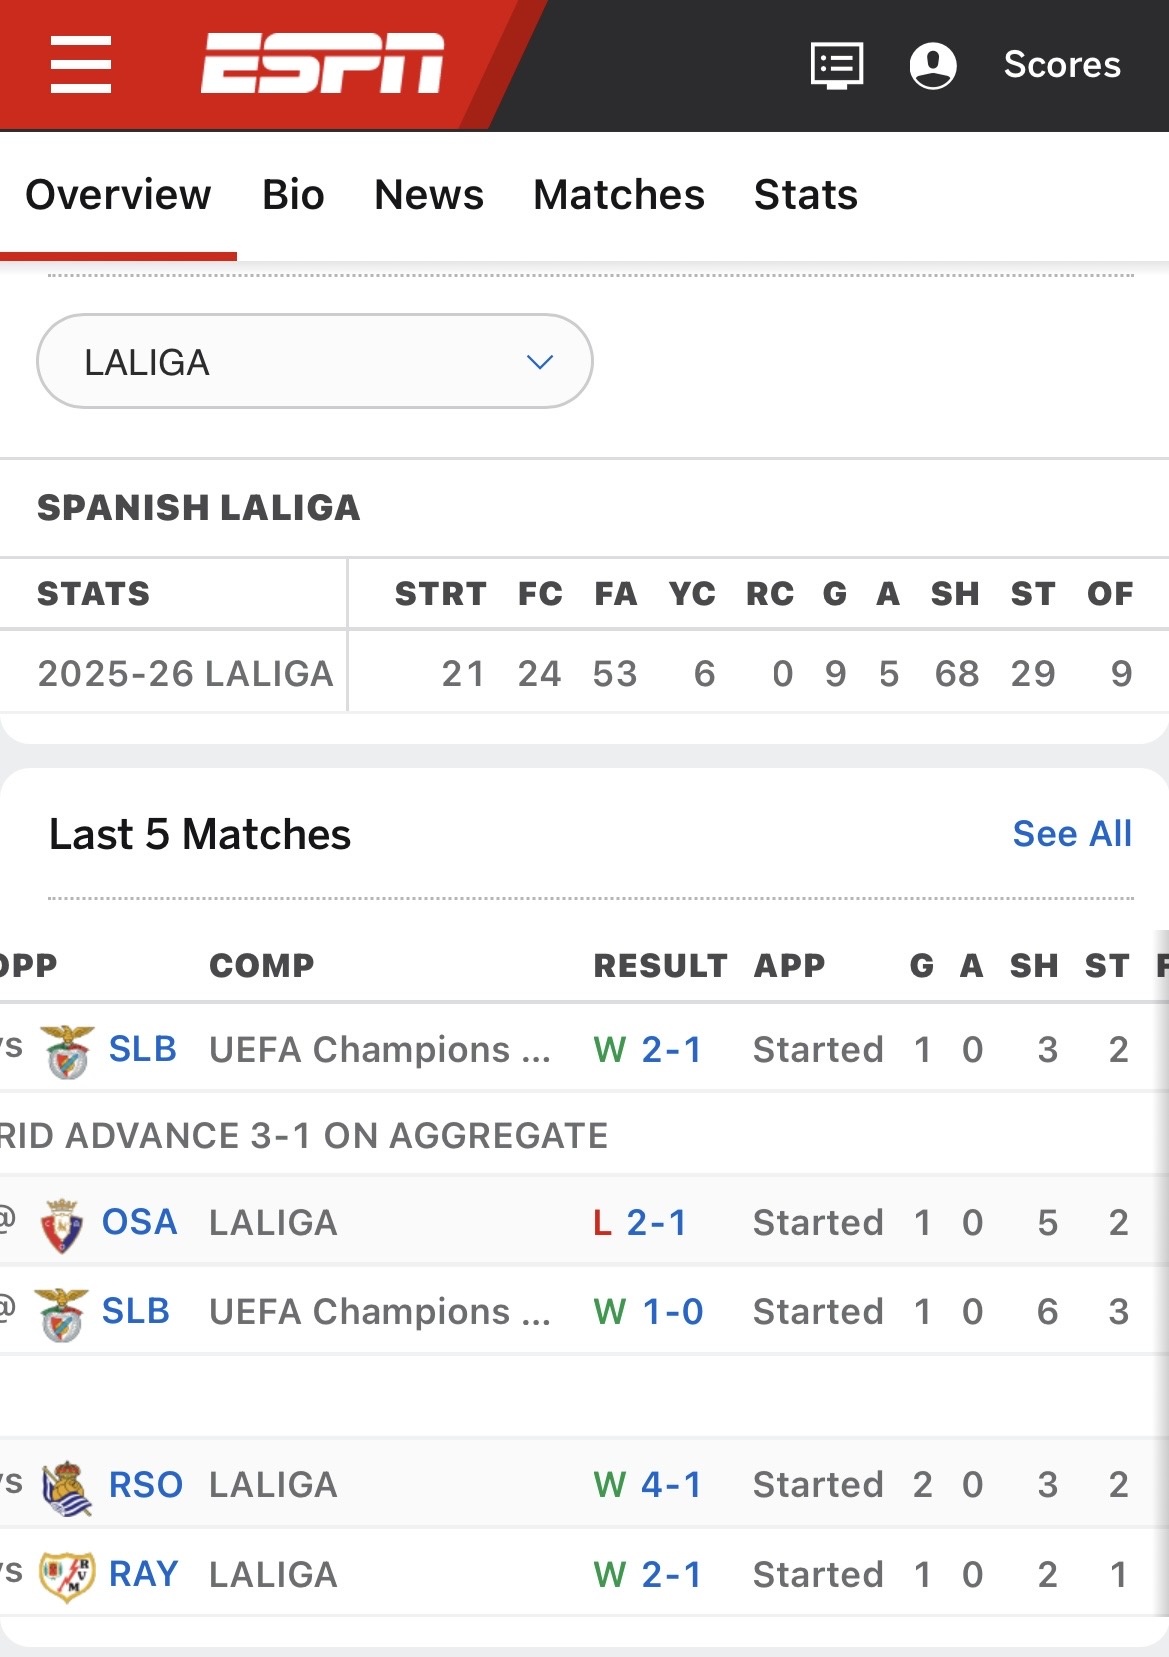1169x1657 pixels.
Task: Click the ESPN logo
Action: click(322, 64)
